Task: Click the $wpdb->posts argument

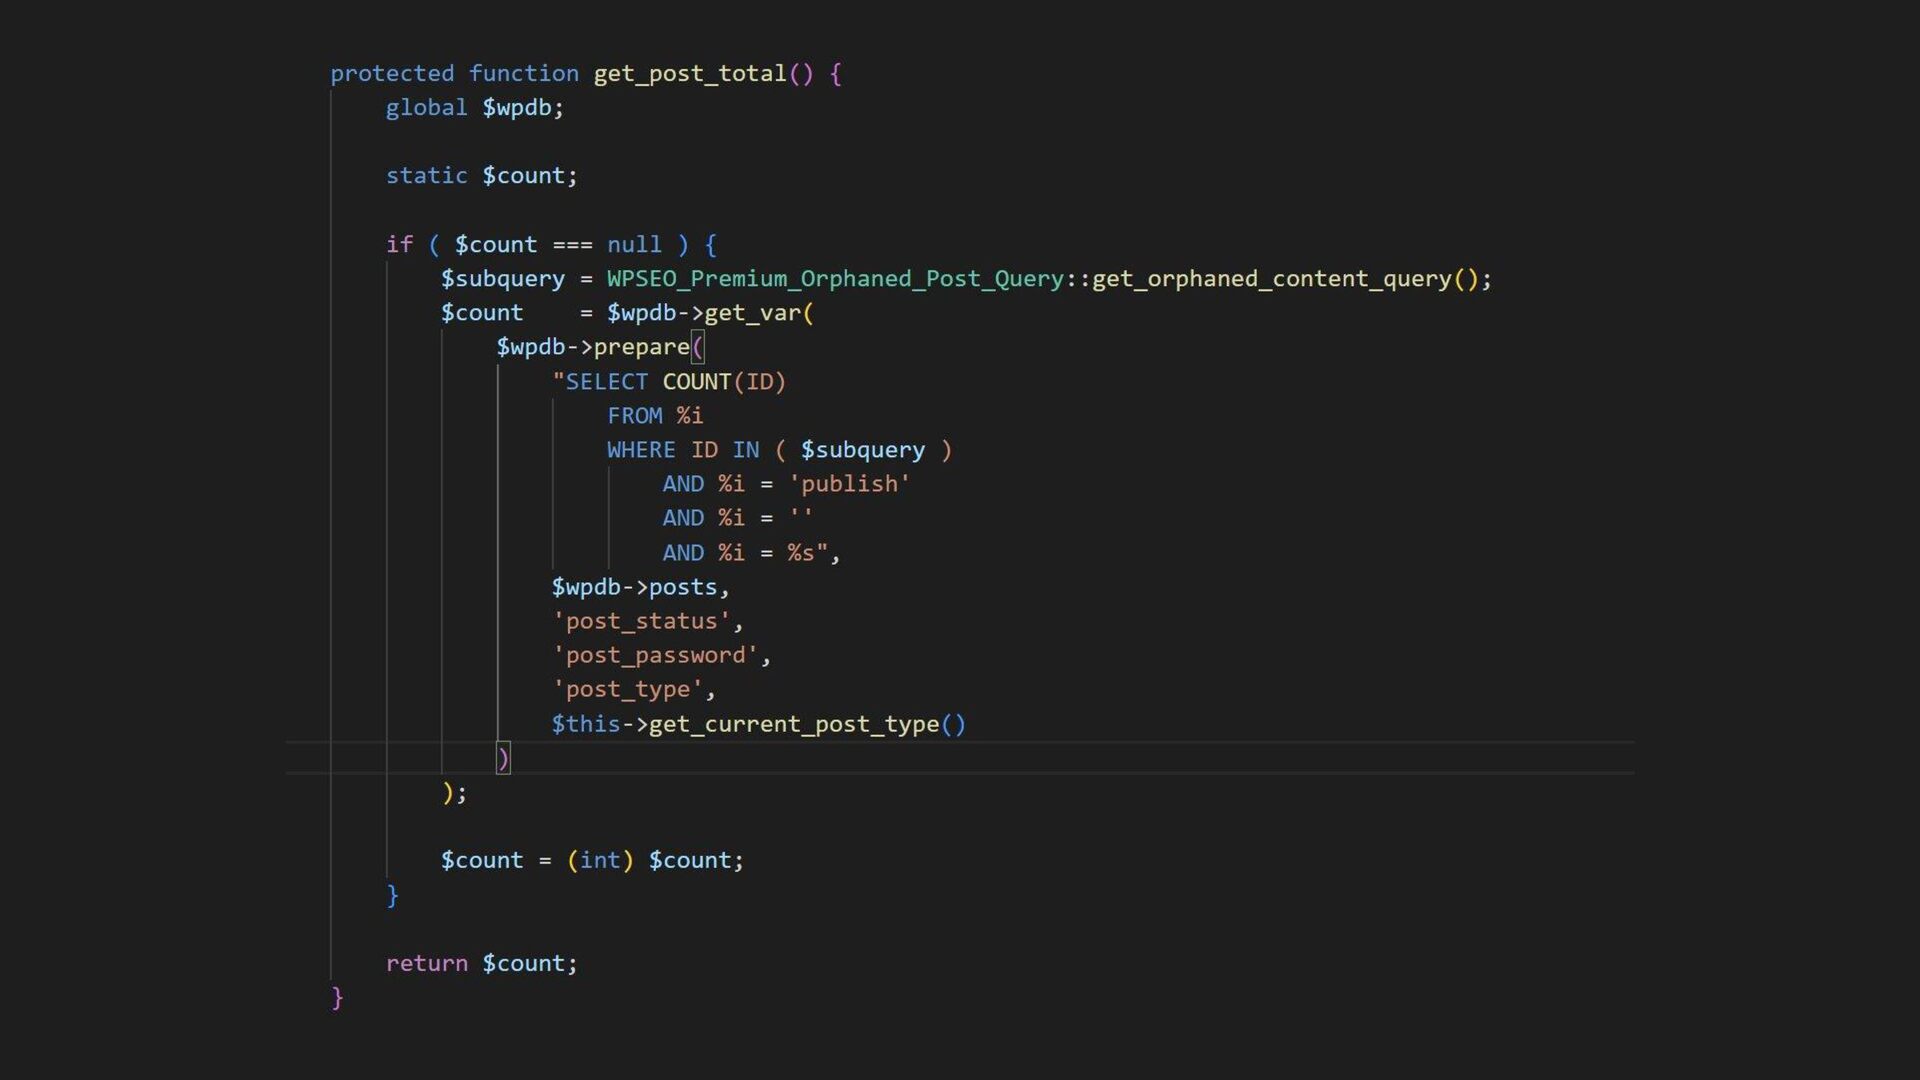Action: pyautogui.click(x=635, y=587)
